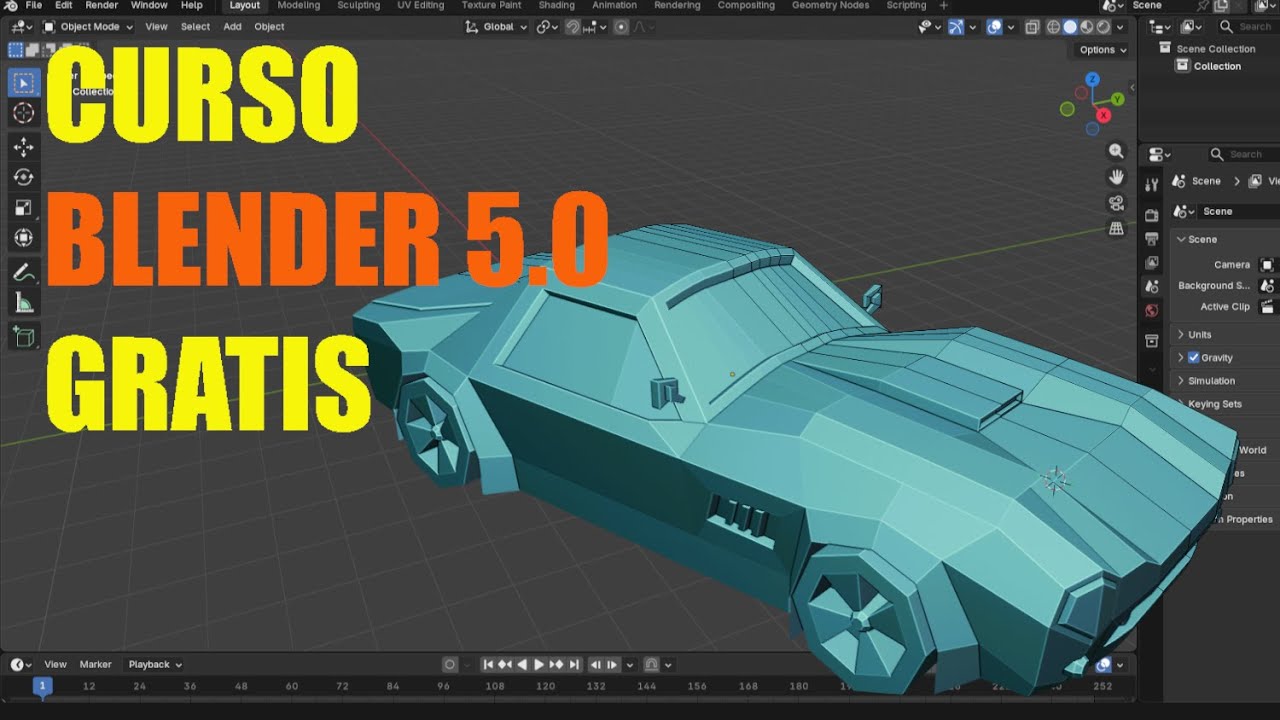Toggle viewport overlays display
The width and height of the screenshot is (1280, 720).
(x=994, y=27)
